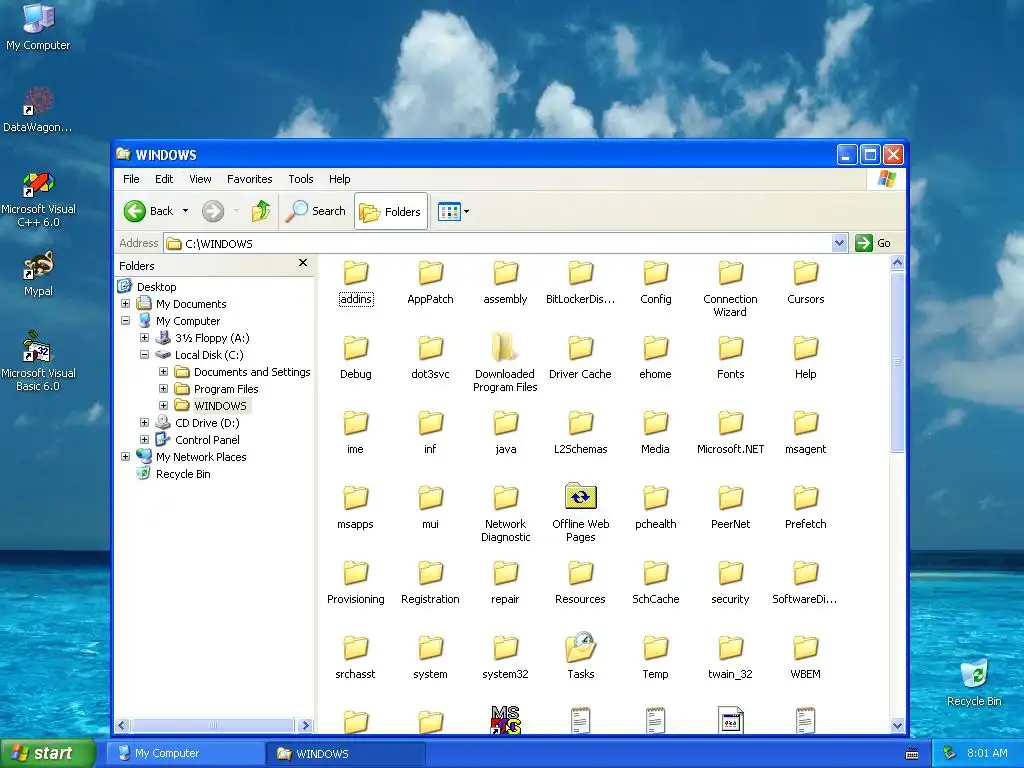
Task: Select Microsoft Visual C++ 6.0 shortcut
Action: [39, 199]
